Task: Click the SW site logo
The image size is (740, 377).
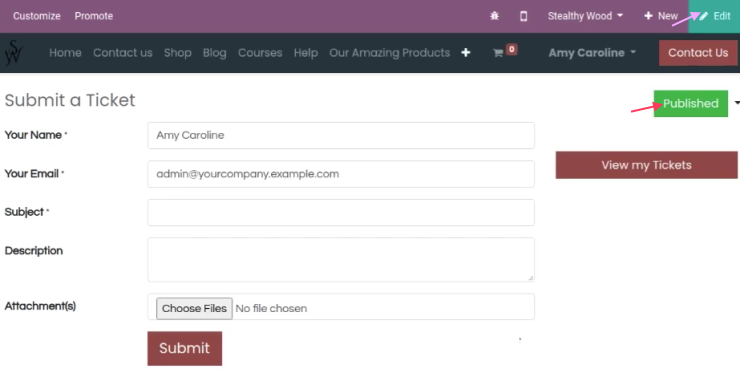Action: coord(13,53)
